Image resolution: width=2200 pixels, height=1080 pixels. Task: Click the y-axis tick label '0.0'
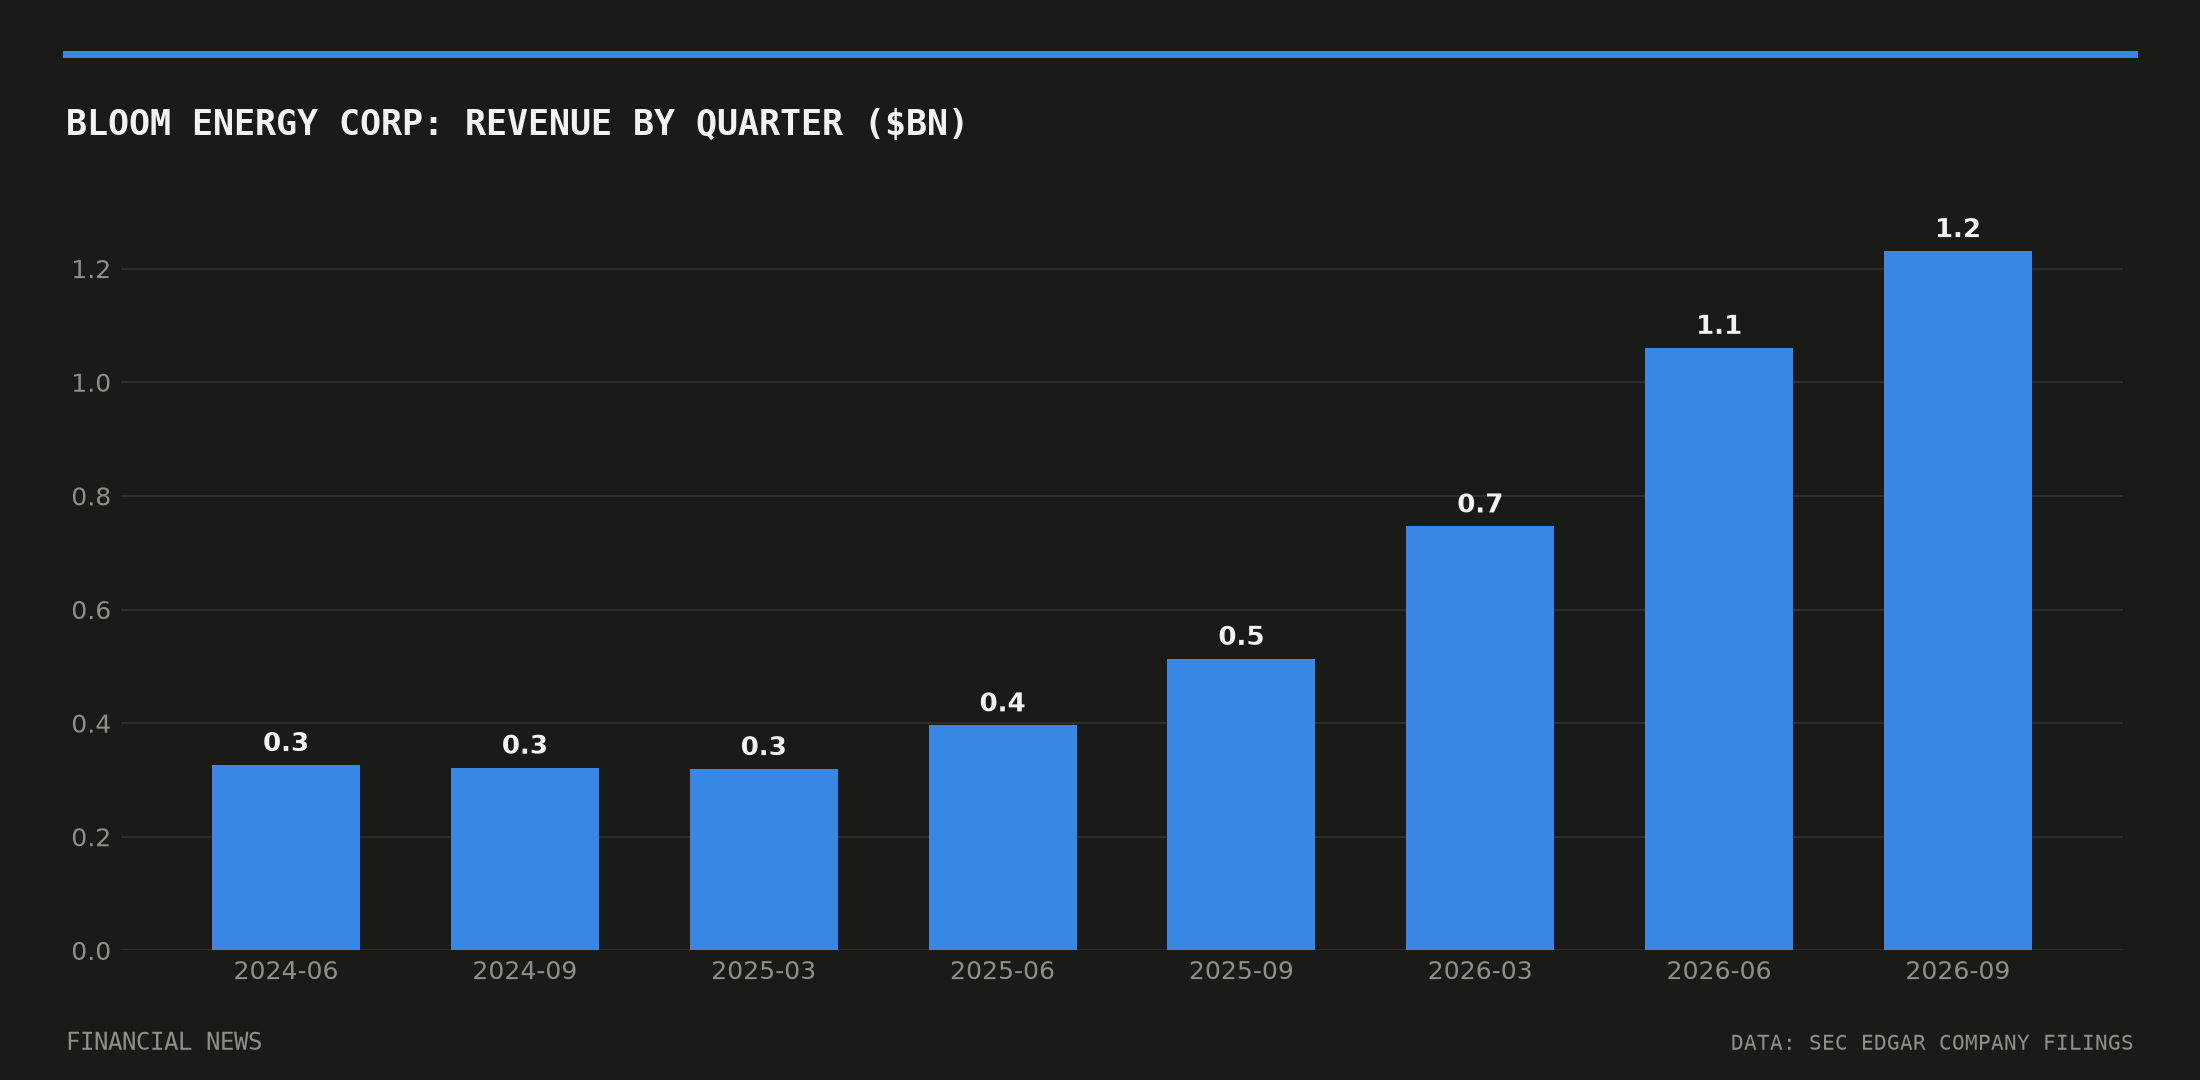pos(91,951)
